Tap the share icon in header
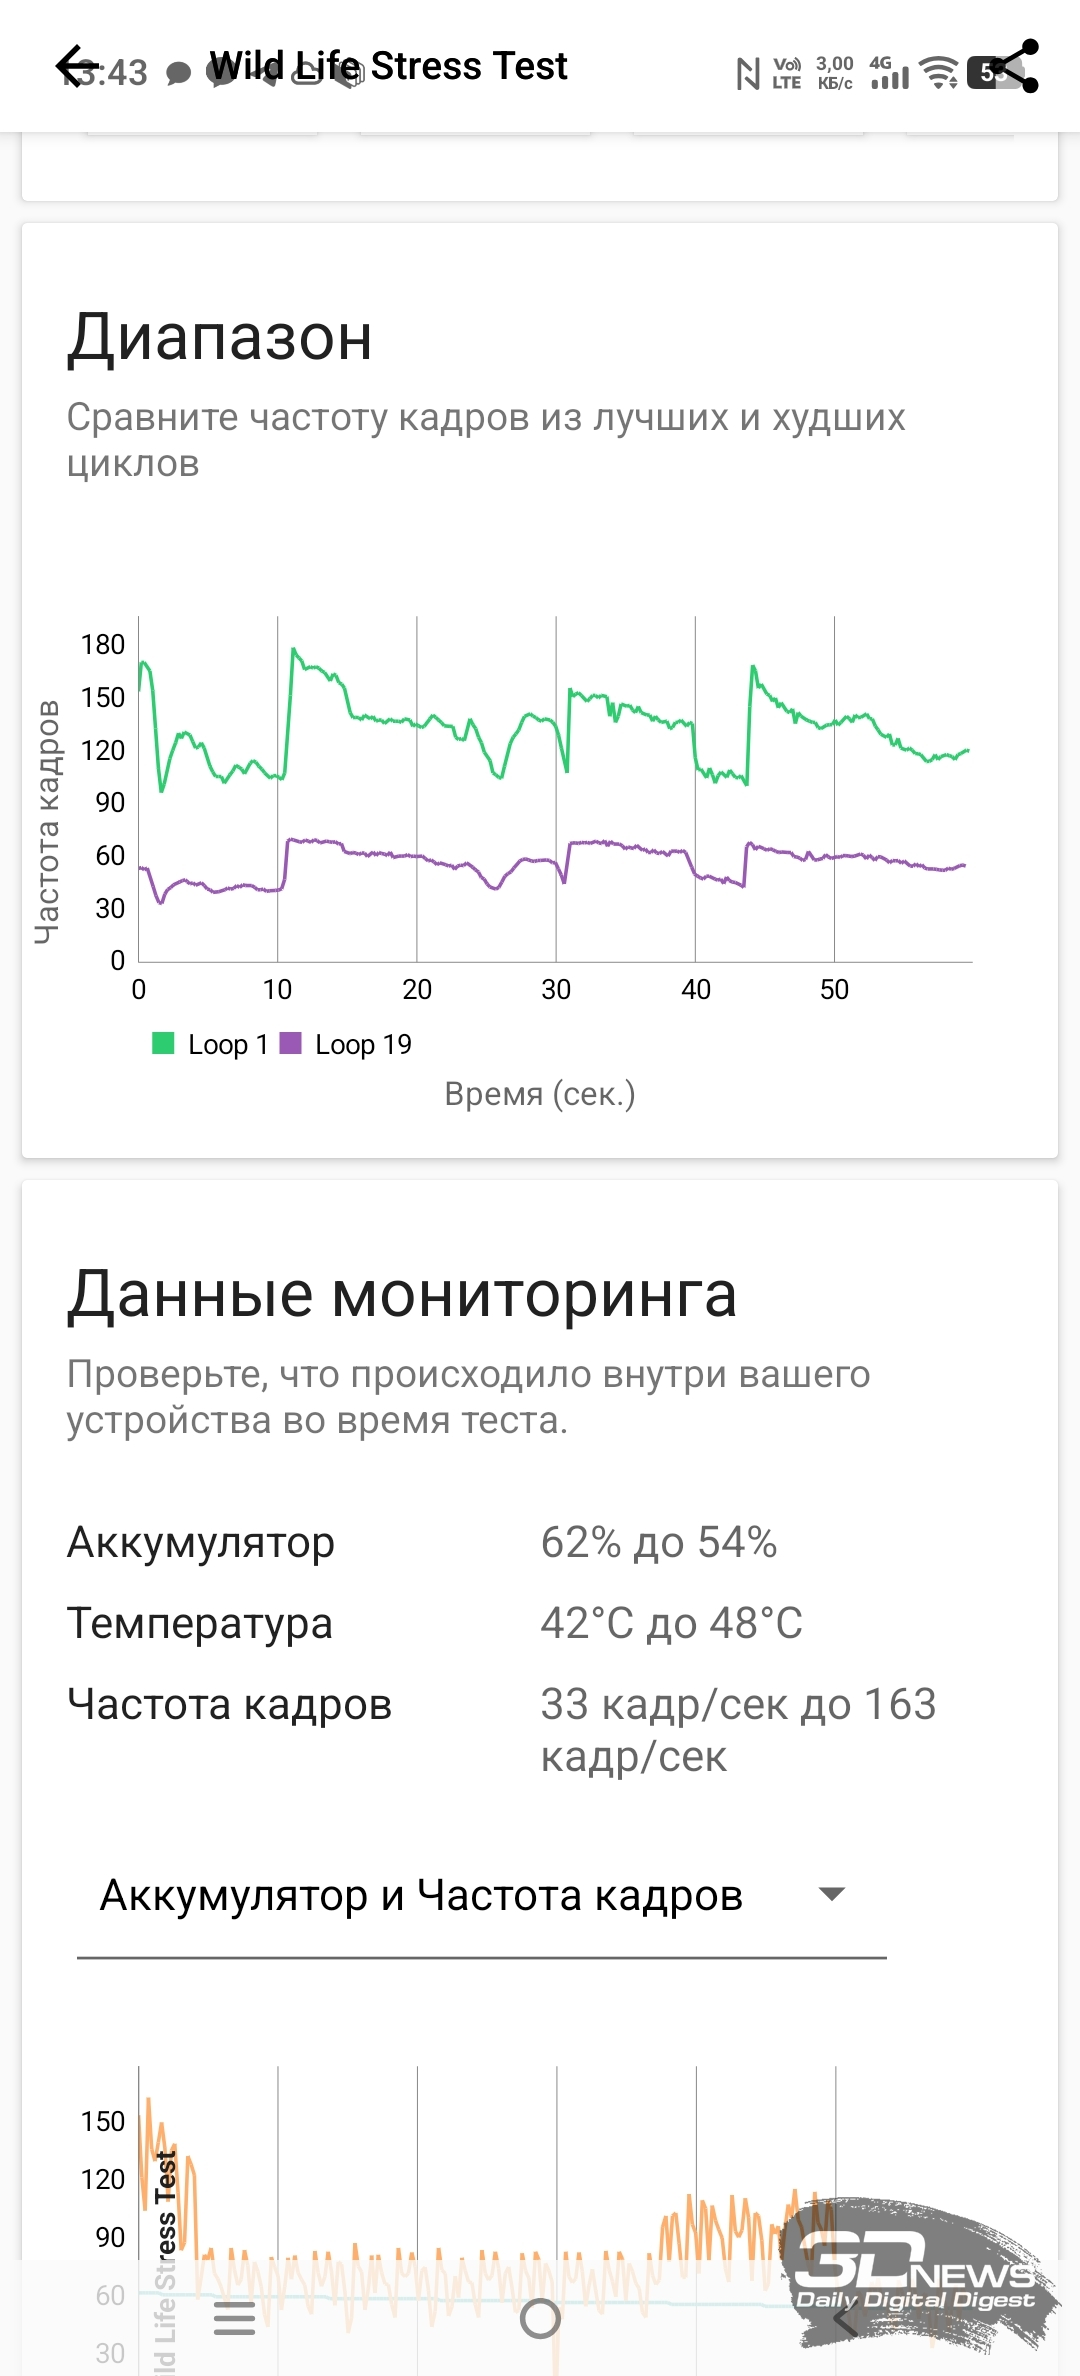 click(1014, 66)
